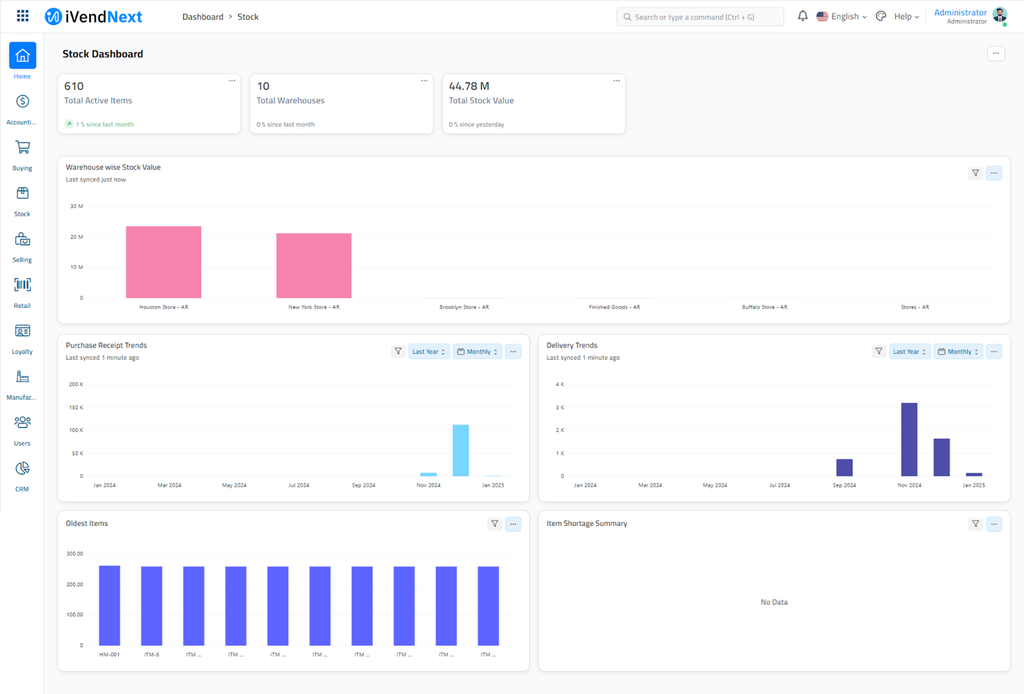This screenshot has width=1024, height=694.
Task: Click the Houston Store pink bar
Action: coord(163,262)
